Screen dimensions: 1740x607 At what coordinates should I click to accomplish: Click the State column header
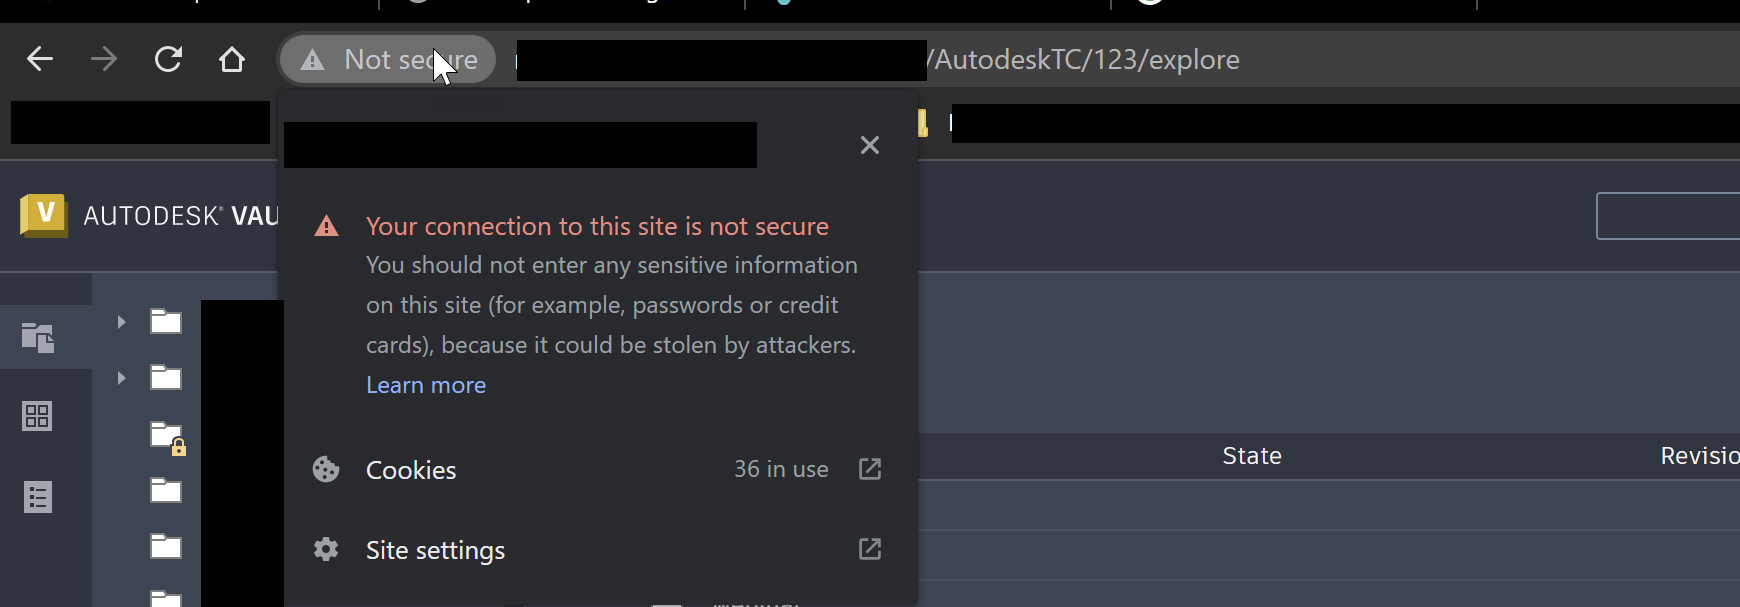[x=1252, y=455]
